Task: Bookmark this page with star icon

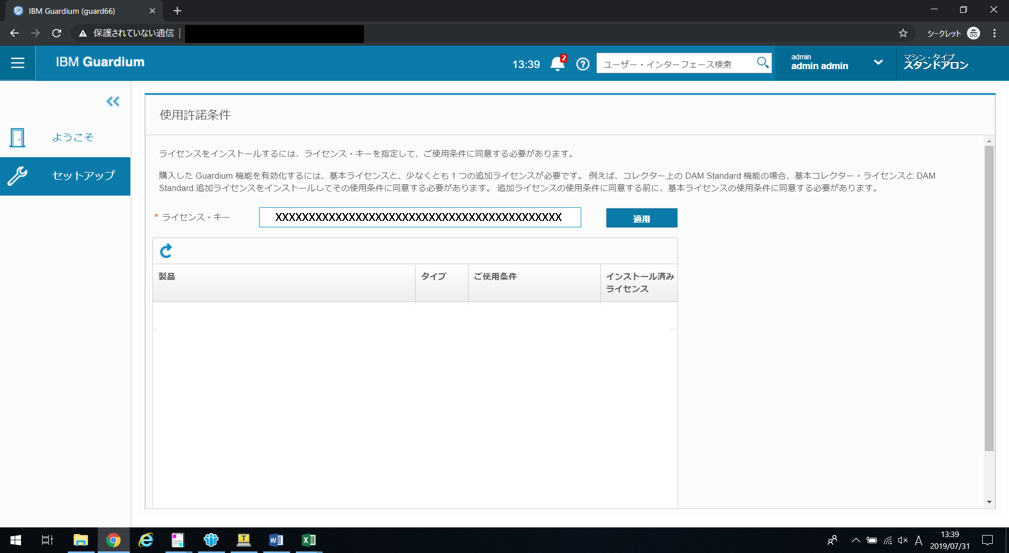Action: point(903,33)
